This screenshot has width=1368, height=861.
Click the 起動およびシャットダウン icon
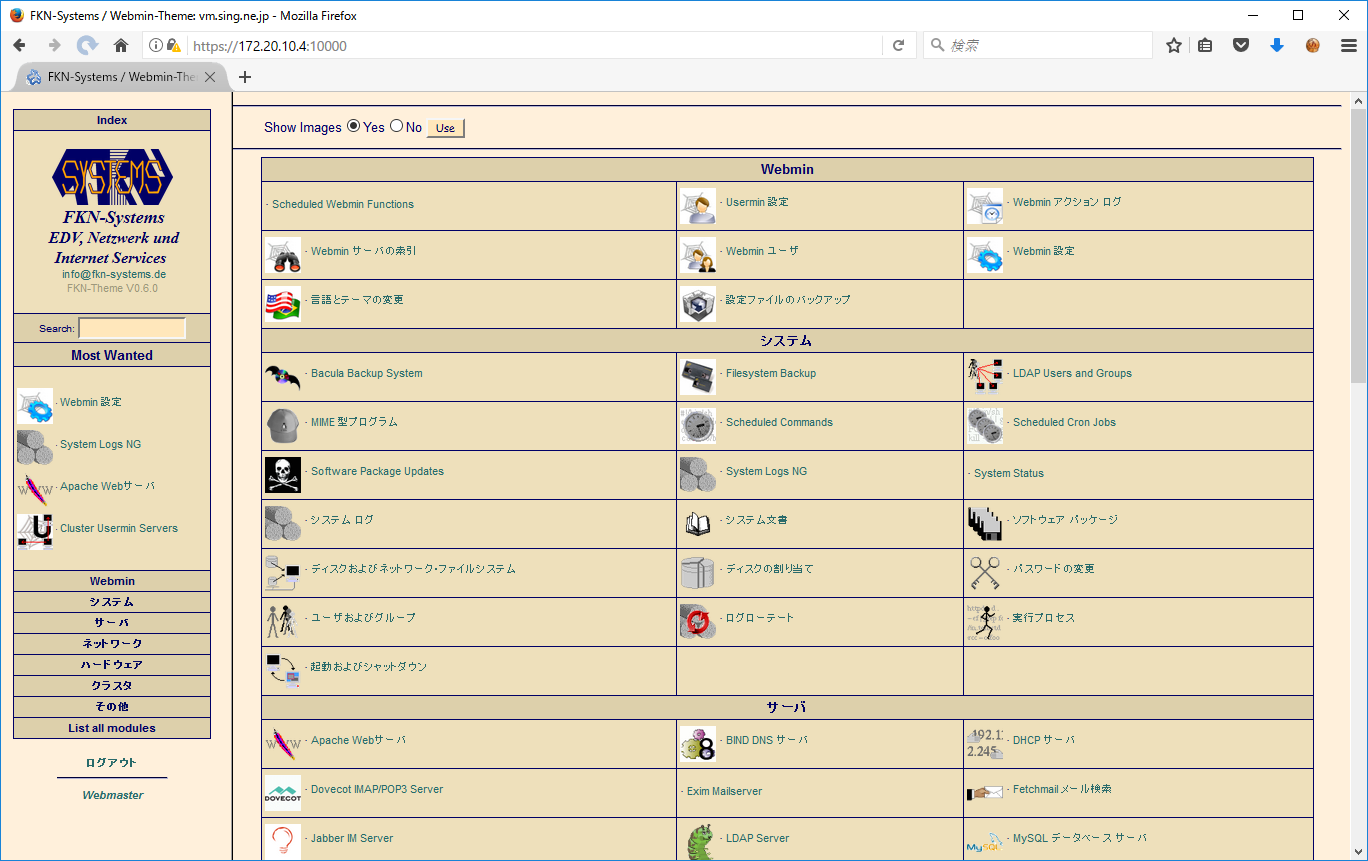pyautogui.click(x=283, y=671)
